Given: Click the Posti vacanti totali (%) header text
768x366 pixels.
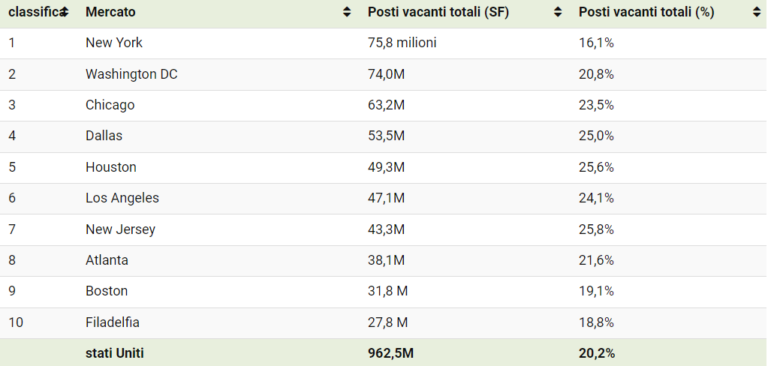Looking at the screenshot, I should coord(646,12).
